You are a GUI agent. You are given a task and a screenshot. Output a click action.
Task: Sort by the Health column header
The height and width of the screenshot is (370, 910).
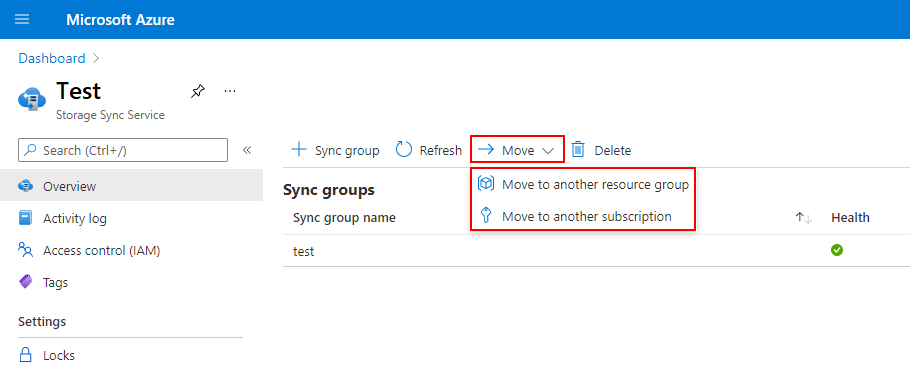click(850, 217)
